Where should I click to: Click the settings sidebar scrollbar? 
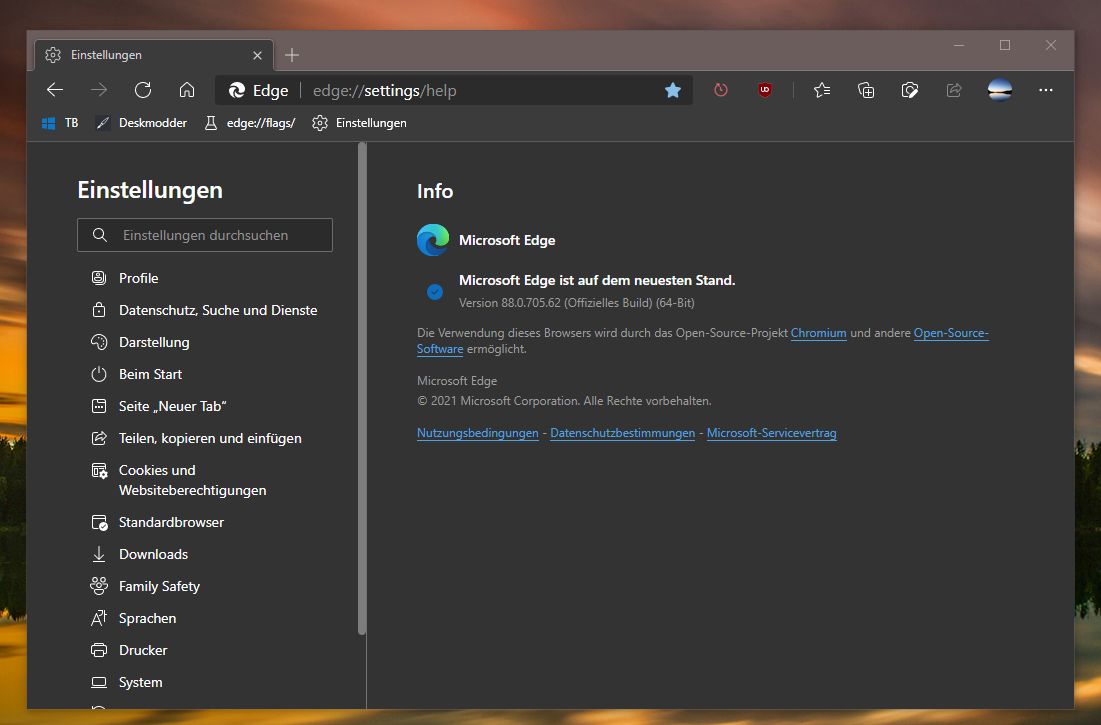(362, 390)
